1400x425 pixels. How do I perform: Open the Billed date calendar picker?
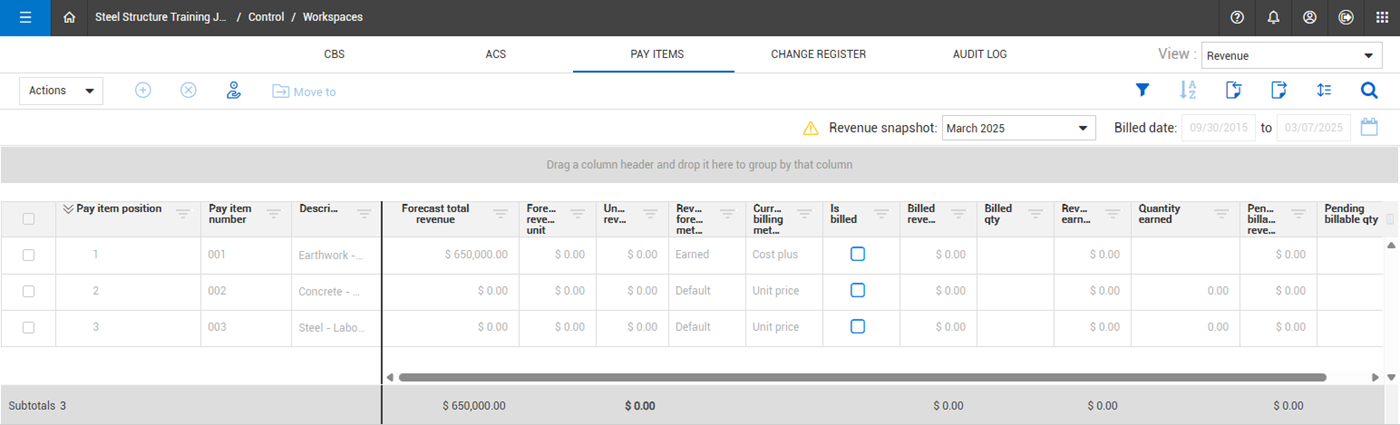pos(1370,128)
